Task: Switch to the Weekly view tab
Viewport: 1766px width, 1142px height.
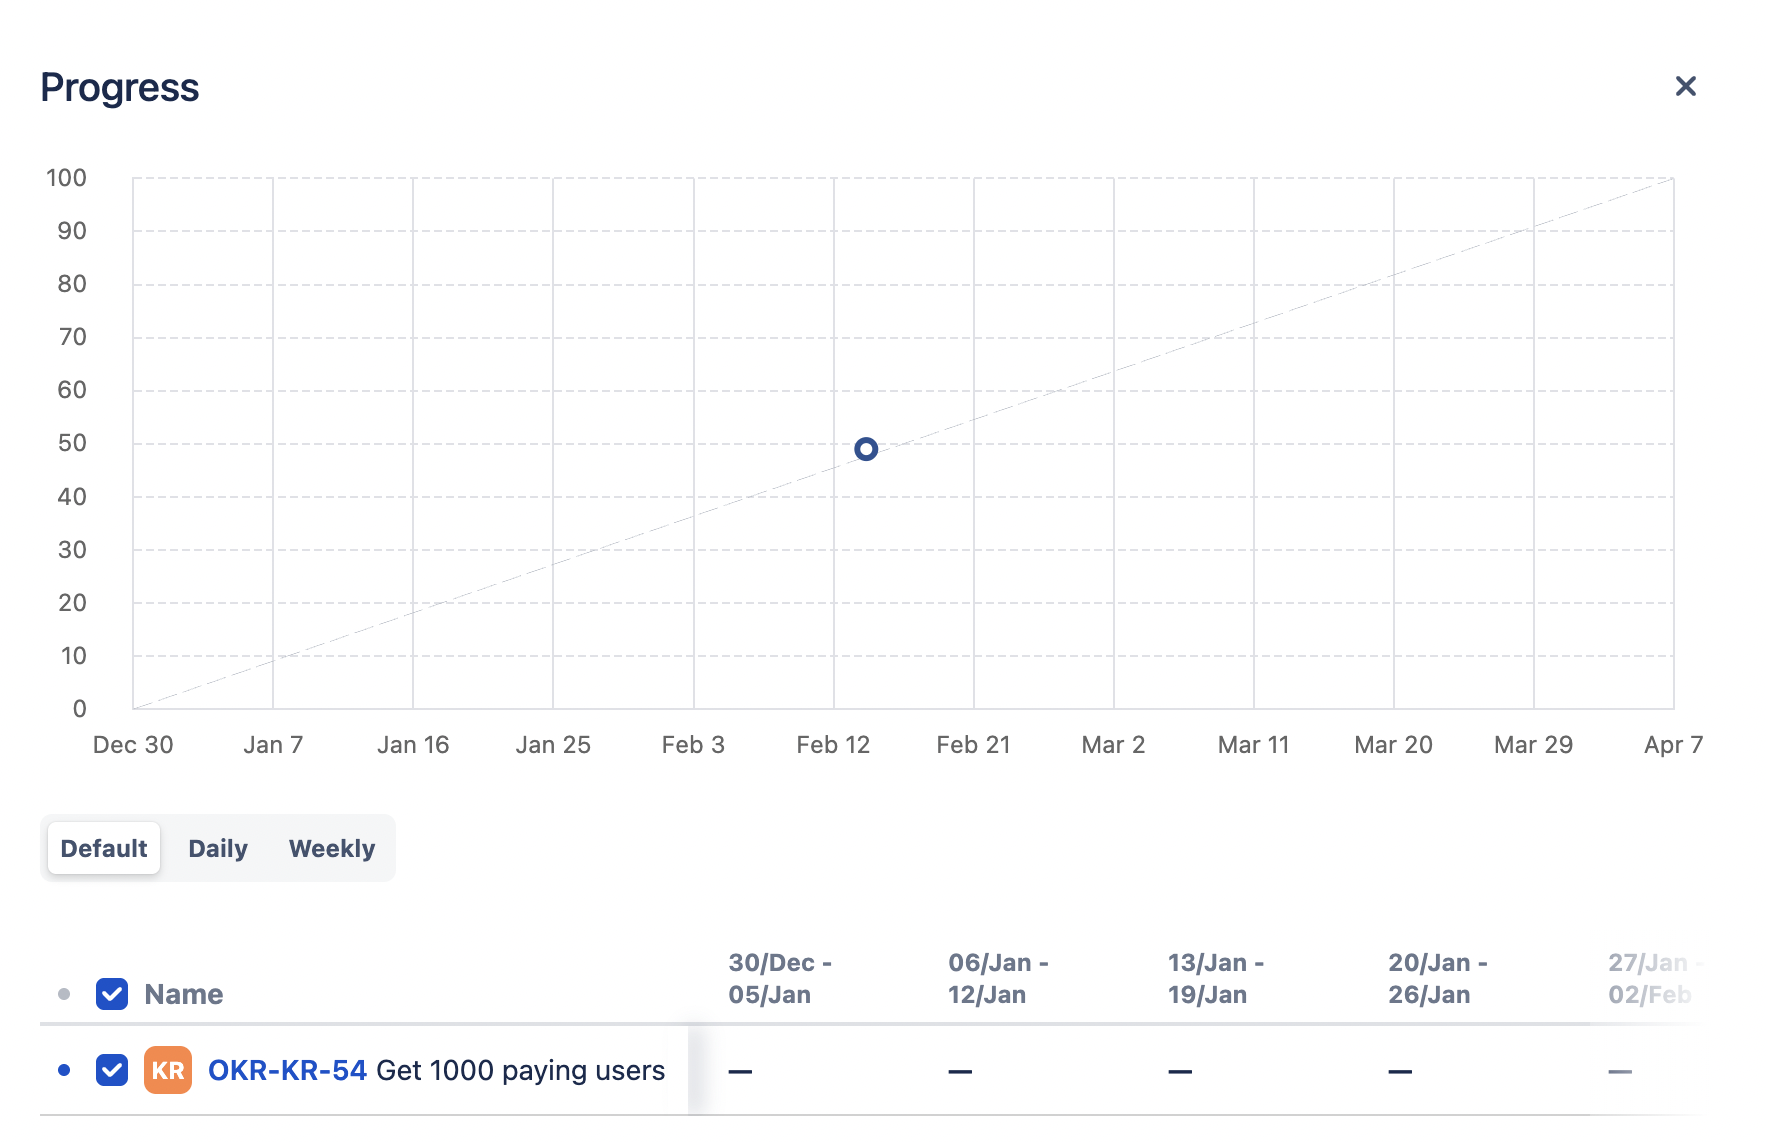Action: (332, 848)
